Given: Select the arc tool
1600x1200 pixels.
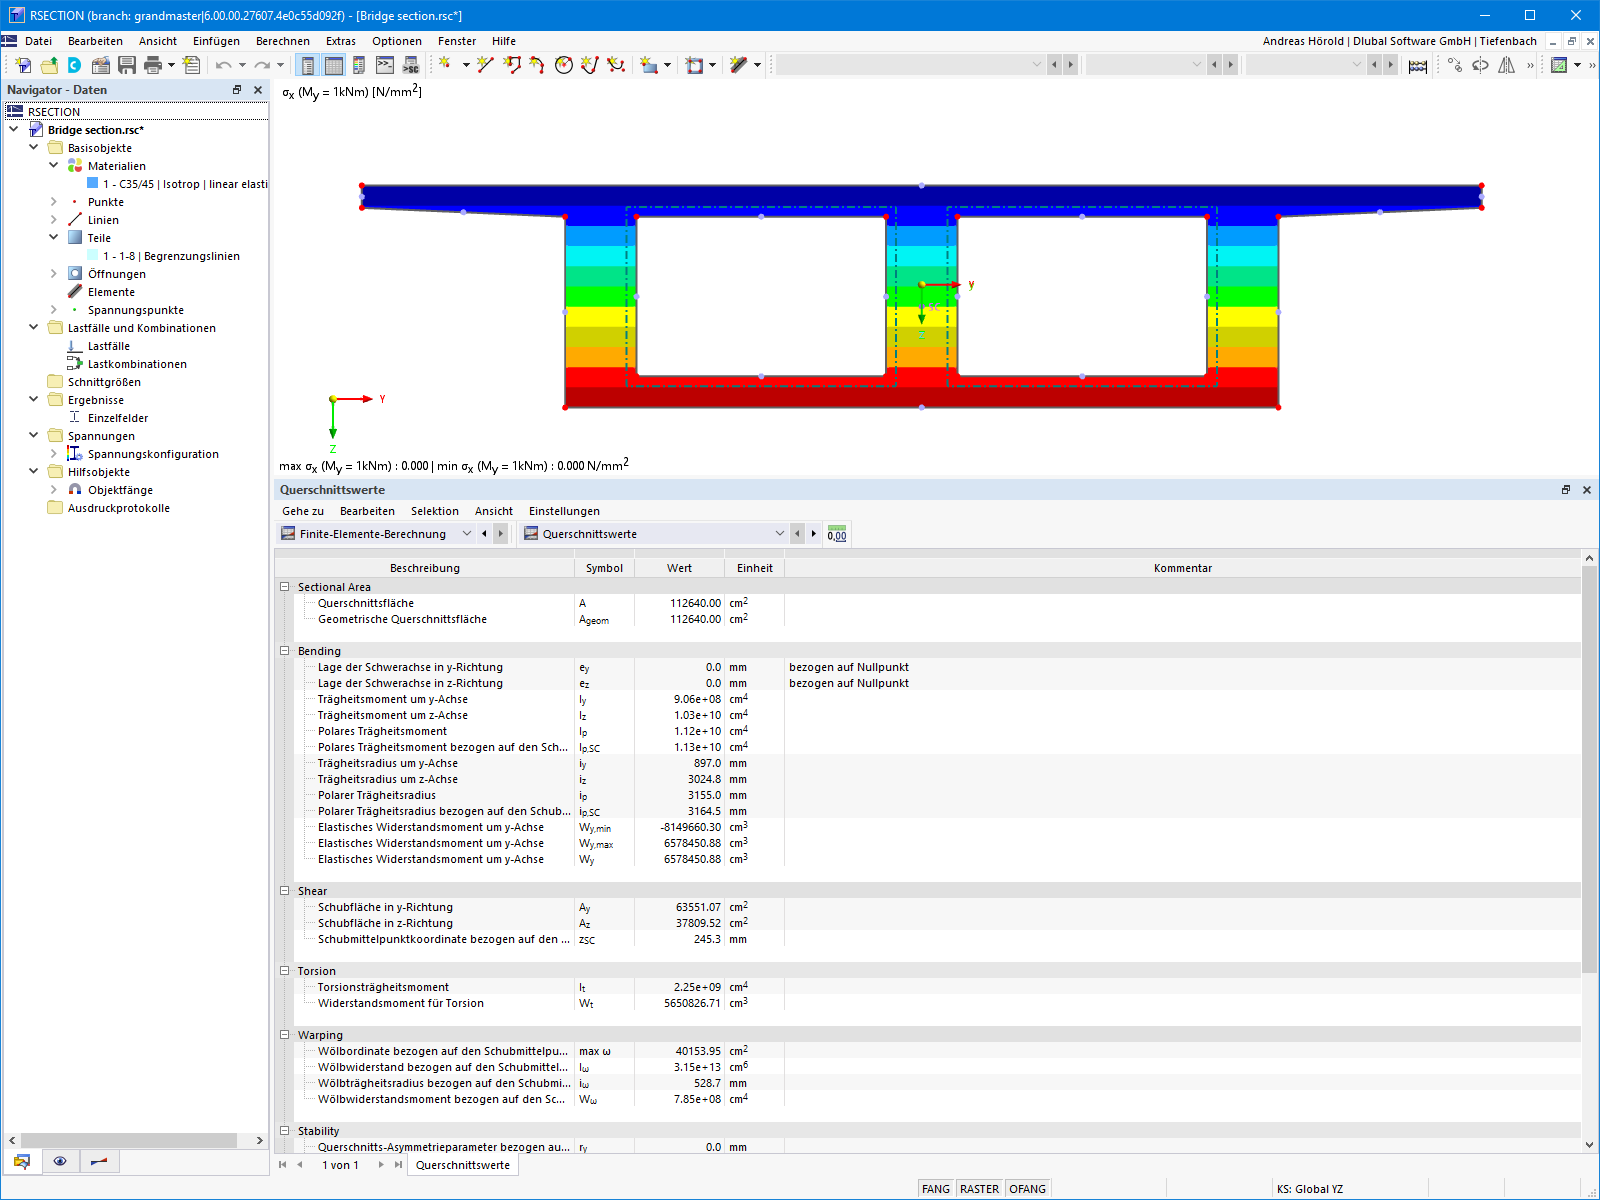Looking at the screenshot, I should click(538, 65).
